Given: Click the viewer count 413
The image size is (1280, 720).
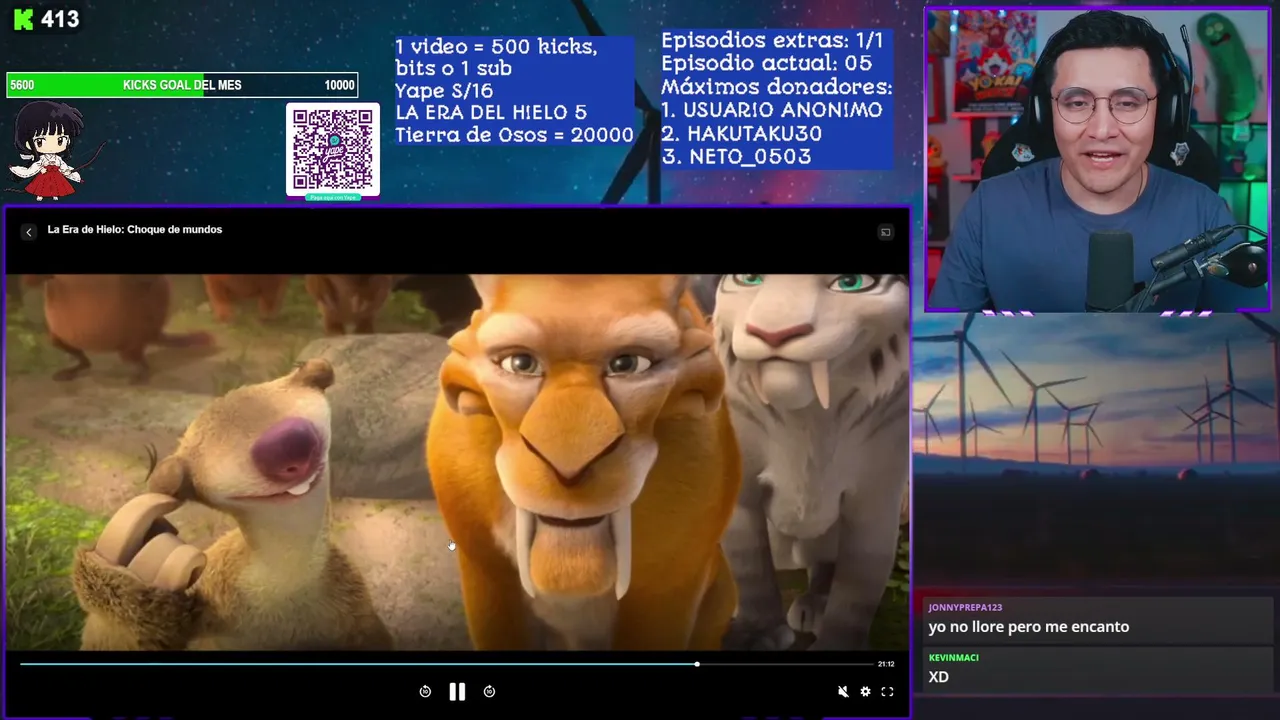Looking at the screenshot, I should [x=60, y=19].
